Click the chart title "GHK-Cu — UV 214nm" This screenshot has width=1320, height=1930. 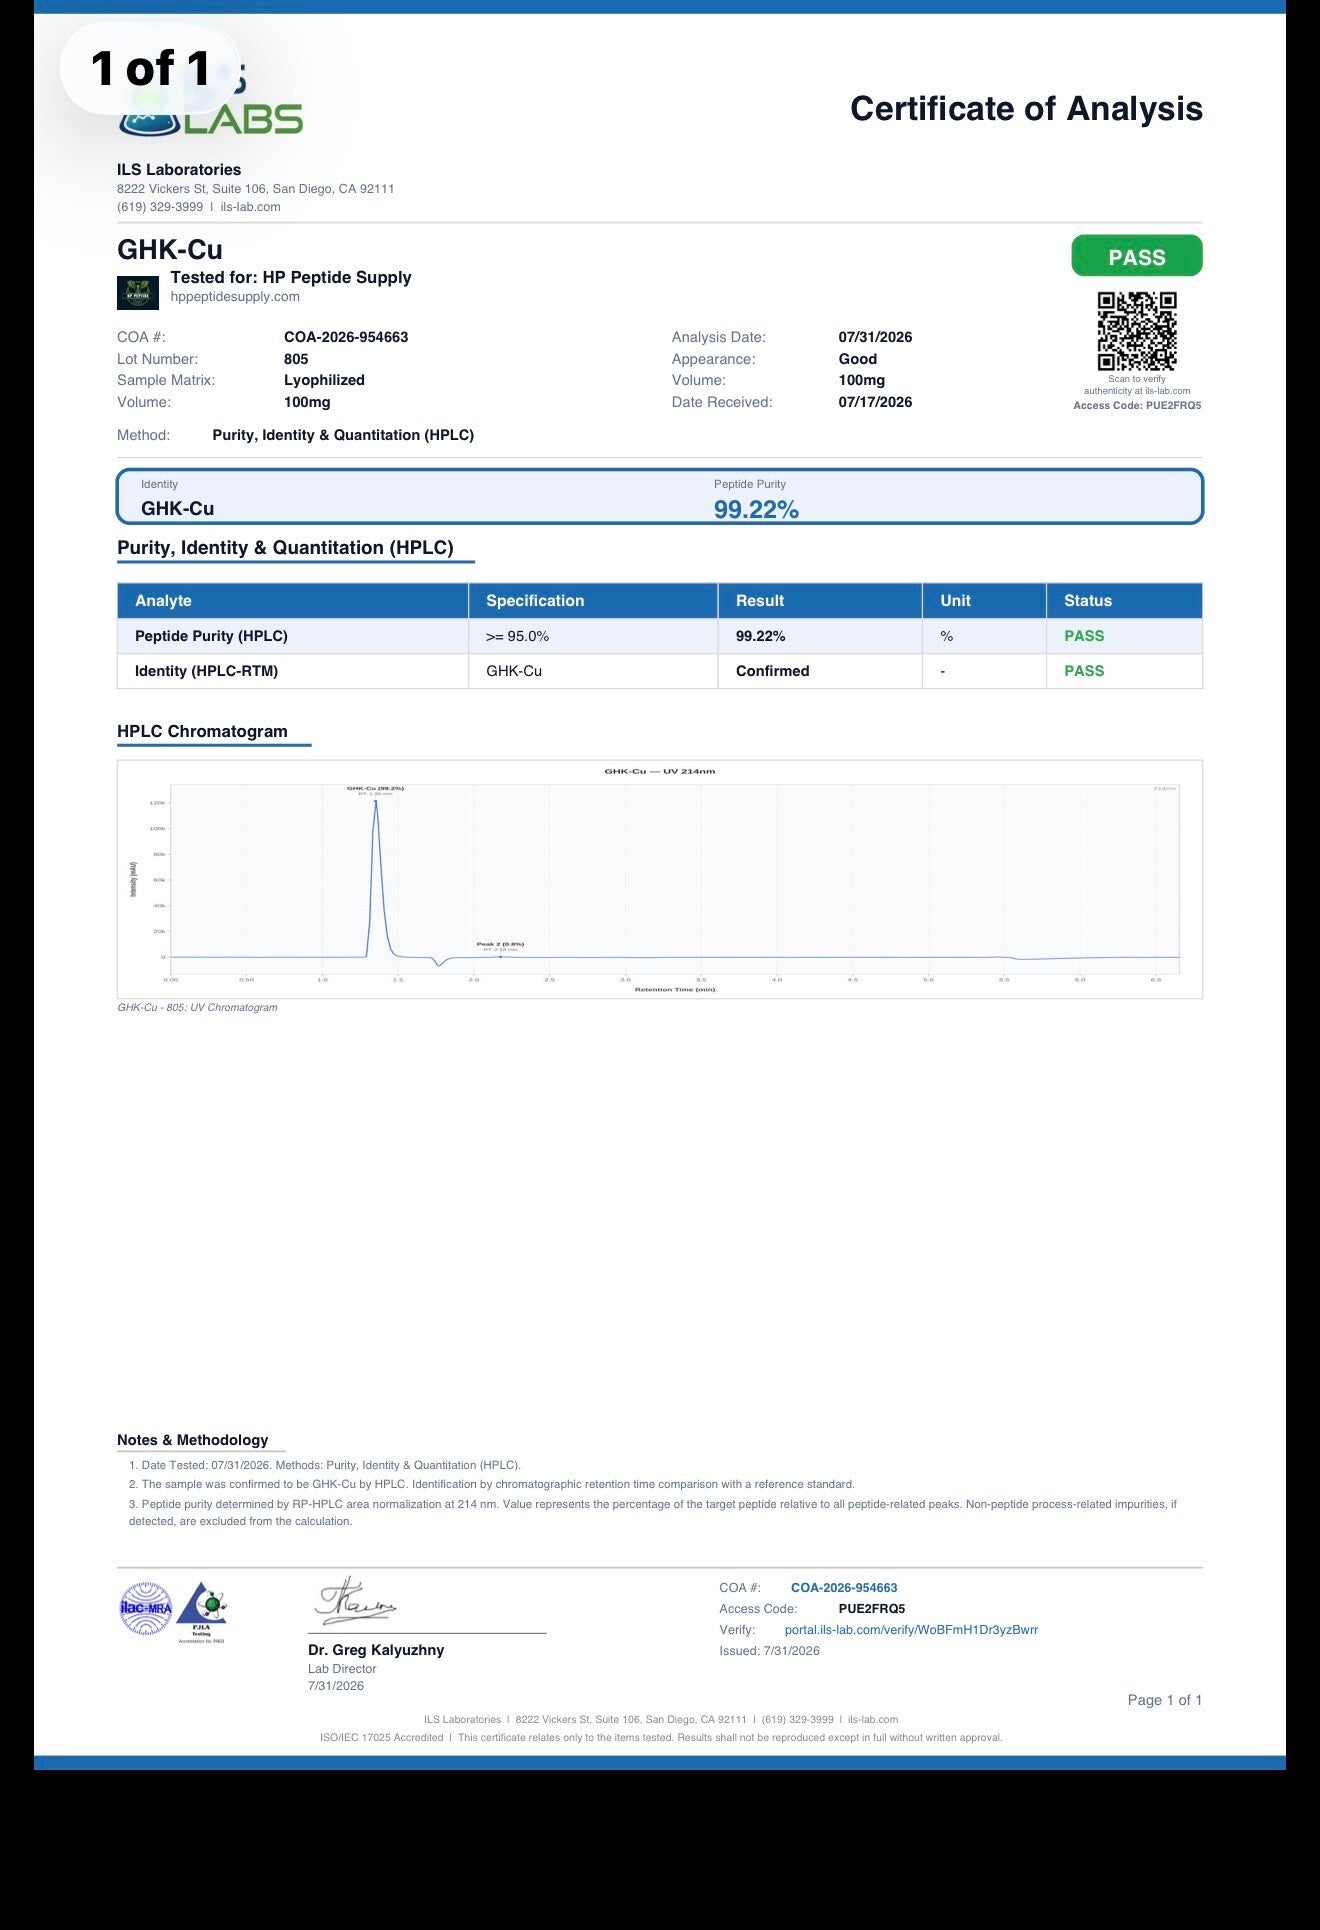tap(660, 771)
